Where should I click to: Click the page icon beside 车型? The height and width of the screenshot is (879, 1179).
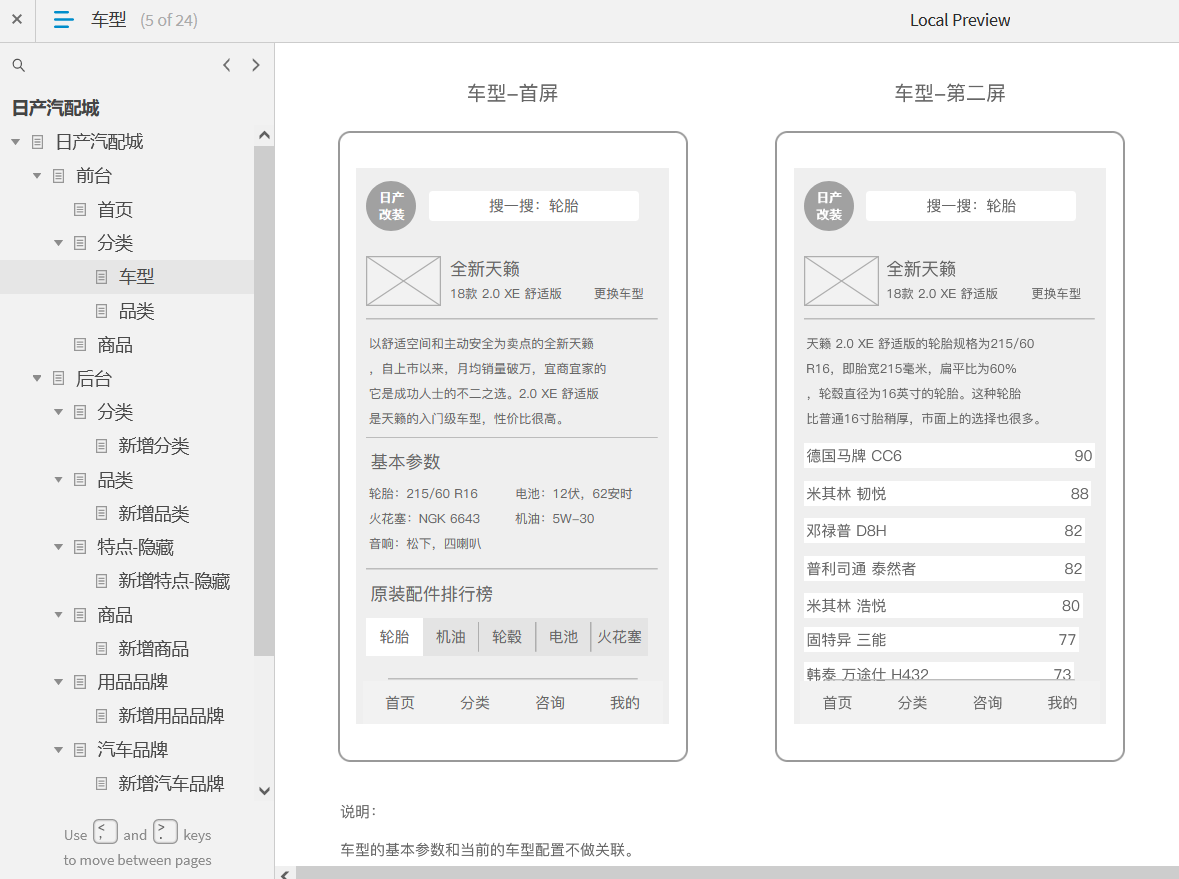102,277
